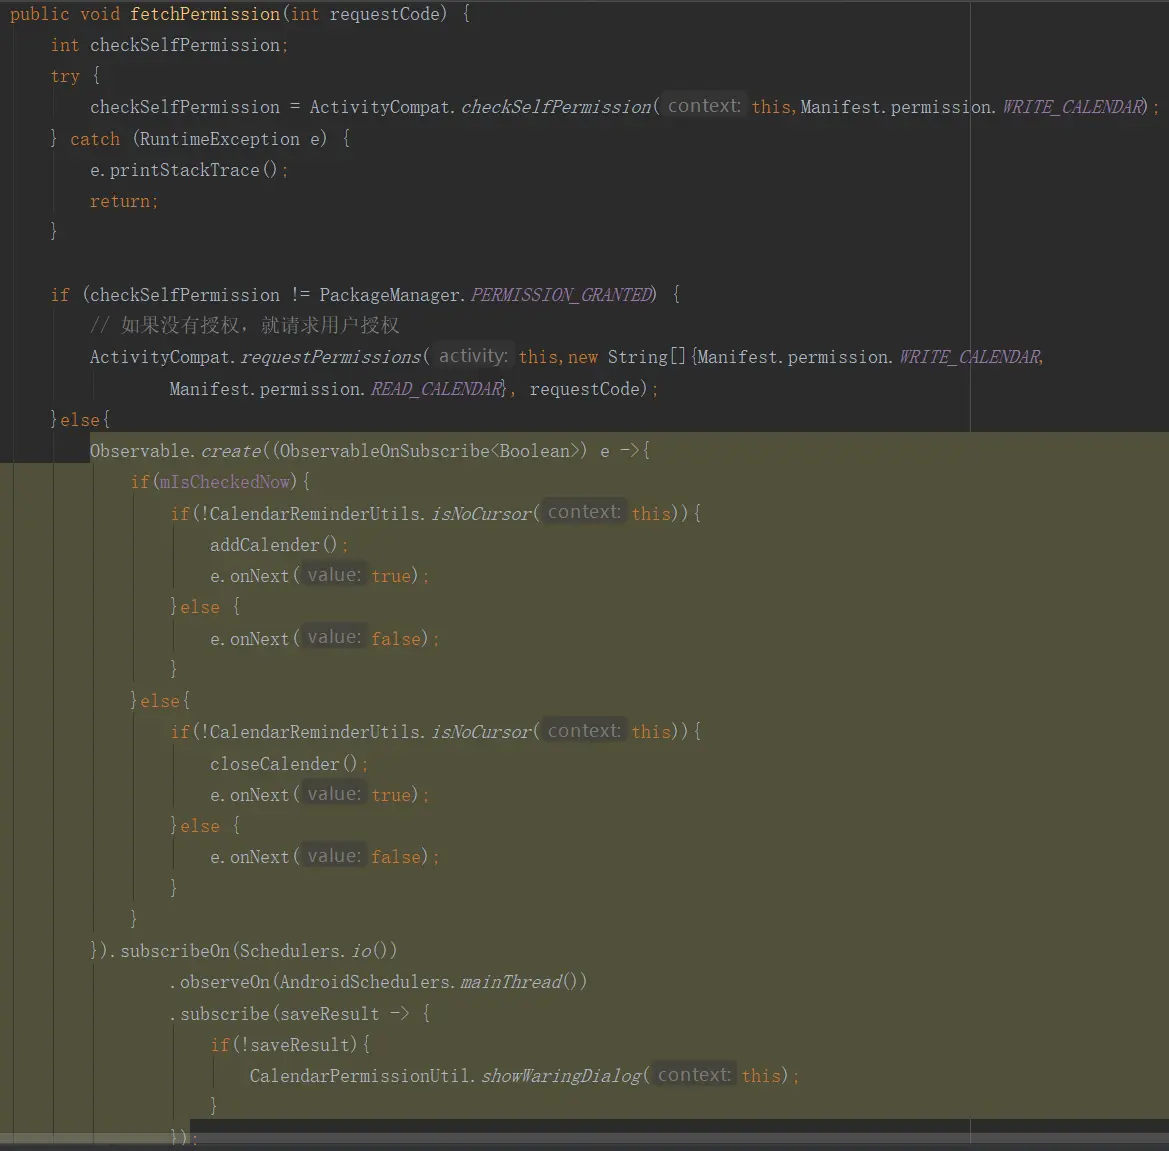The height and width of the screenshot is (1151, 1169).
Task: Click requestCode argument after READ_CALENDAR
Action: 584,389
